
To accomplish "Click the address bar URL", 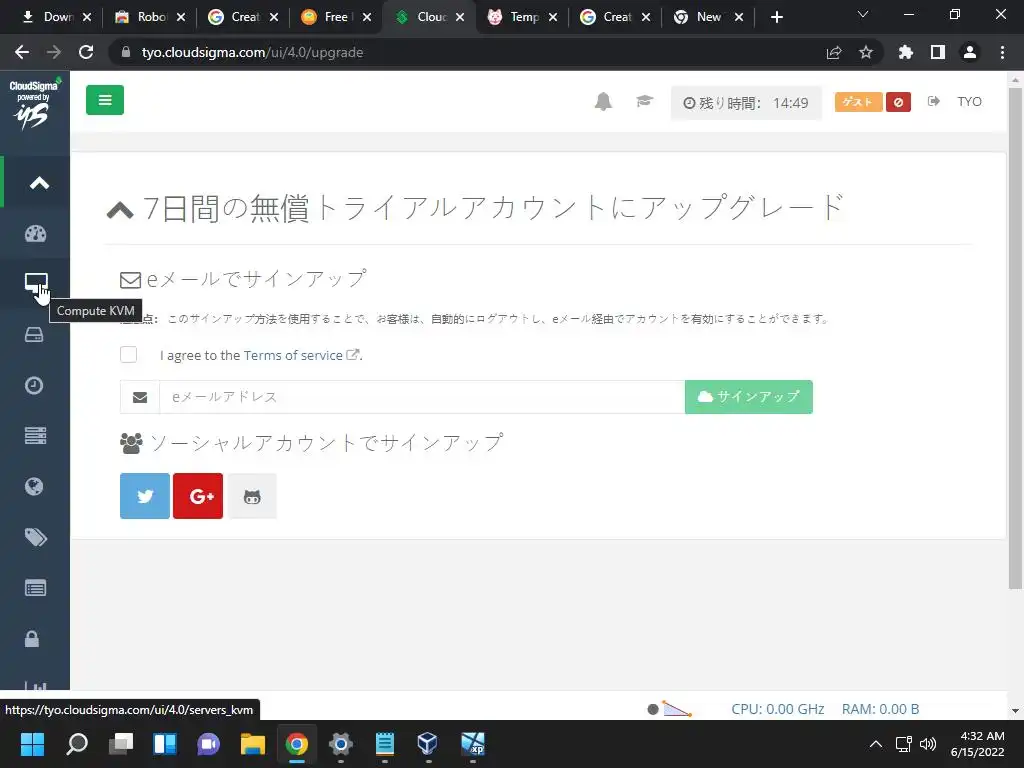I will click(x=252, y=52).
